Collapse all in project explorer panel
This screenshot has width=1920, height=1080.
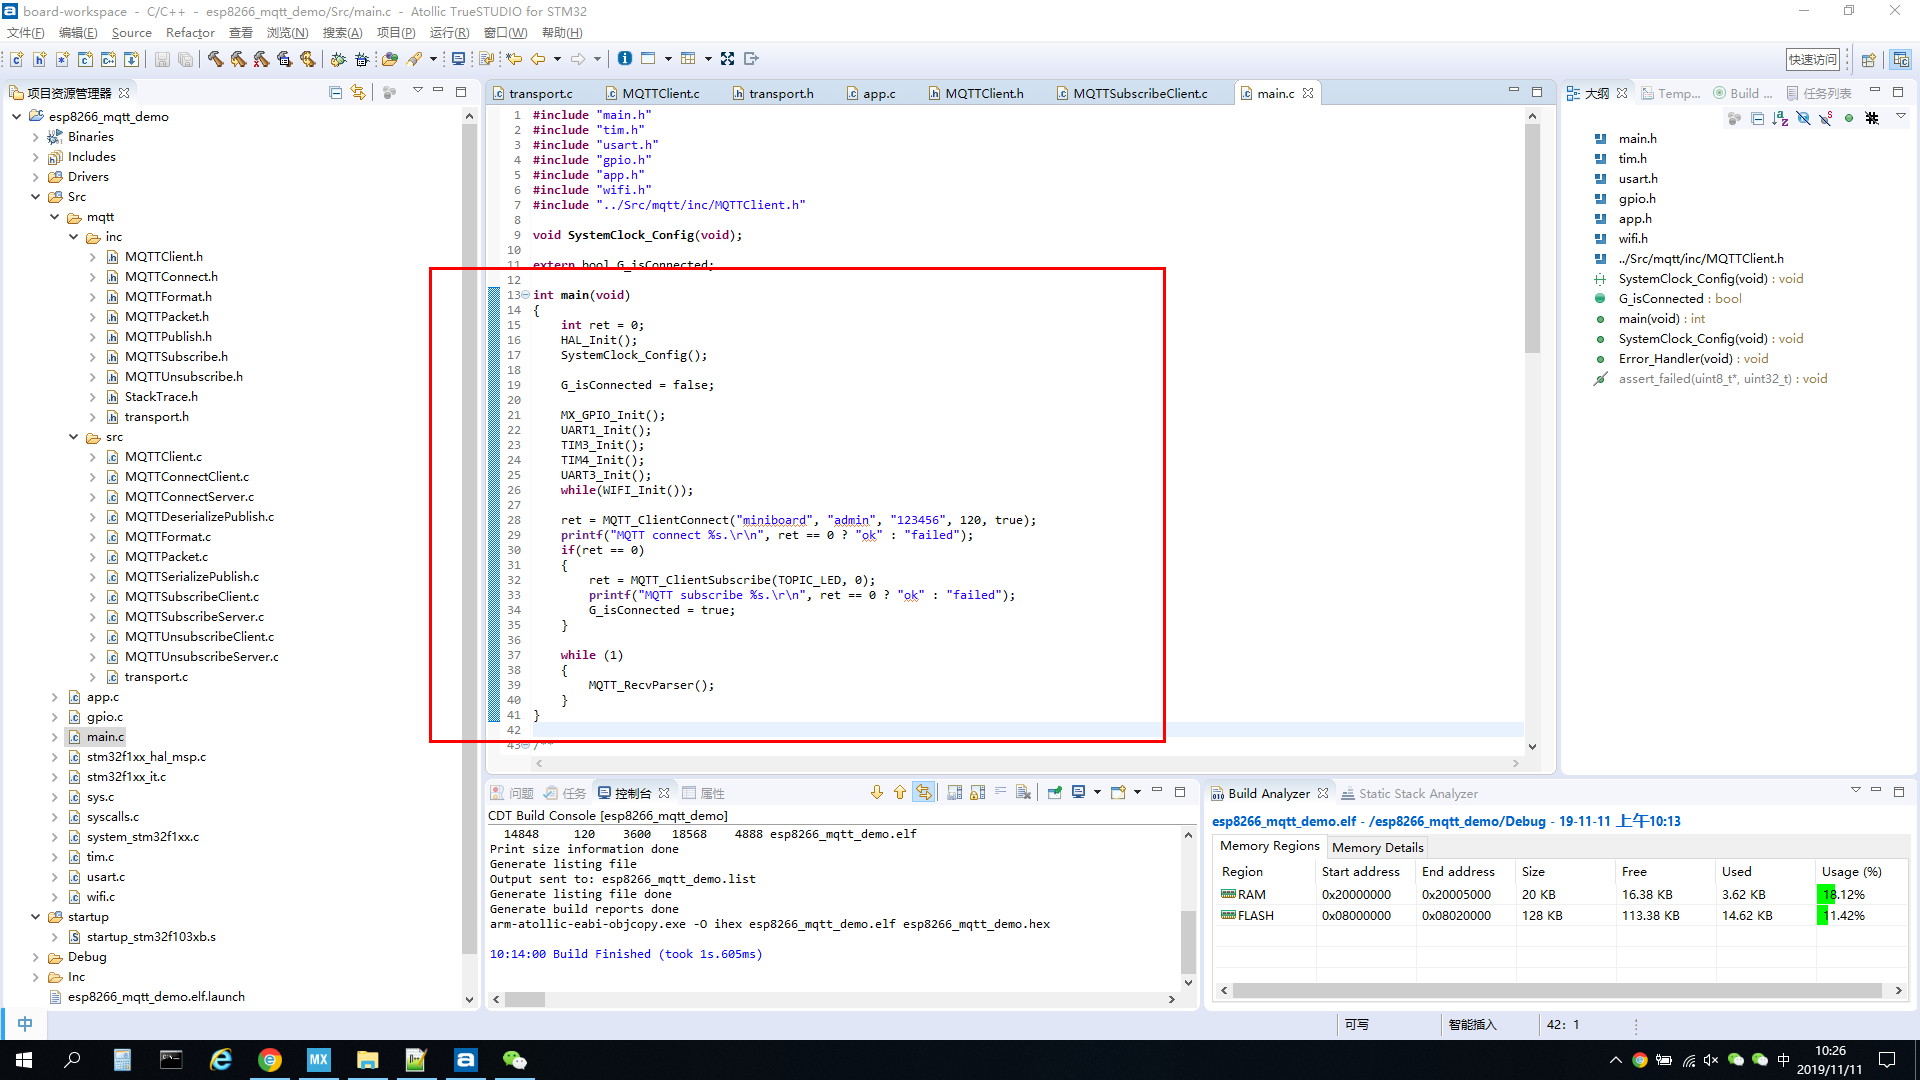click(335, 92)
